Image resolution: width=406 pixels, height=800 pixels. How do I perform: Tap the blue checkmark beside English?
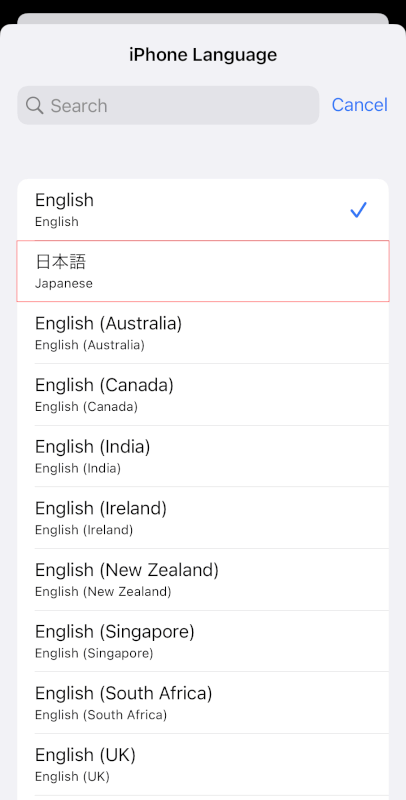(359, 210)
